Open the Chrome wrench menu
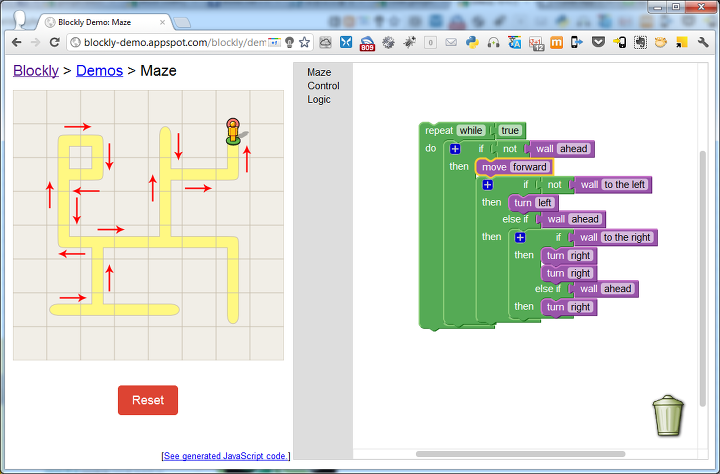 (703, 43)
